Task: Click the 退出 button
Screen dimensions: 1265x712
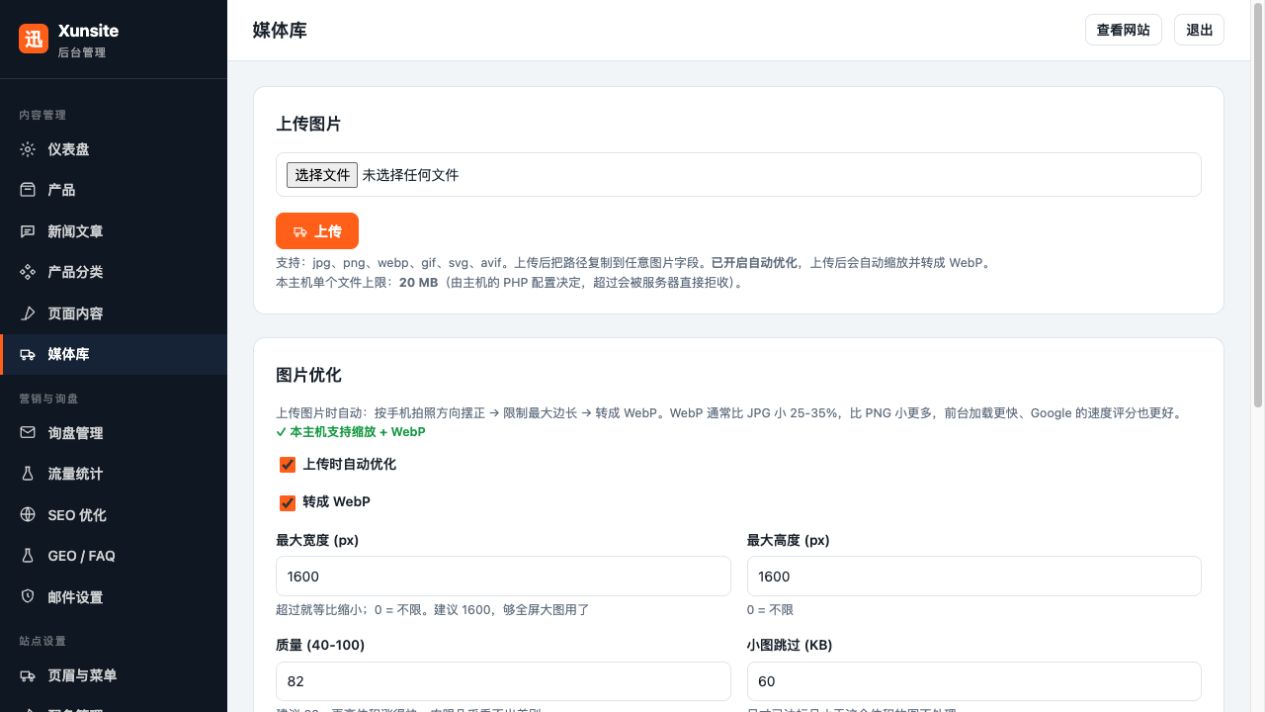Action: [1199, 30]
